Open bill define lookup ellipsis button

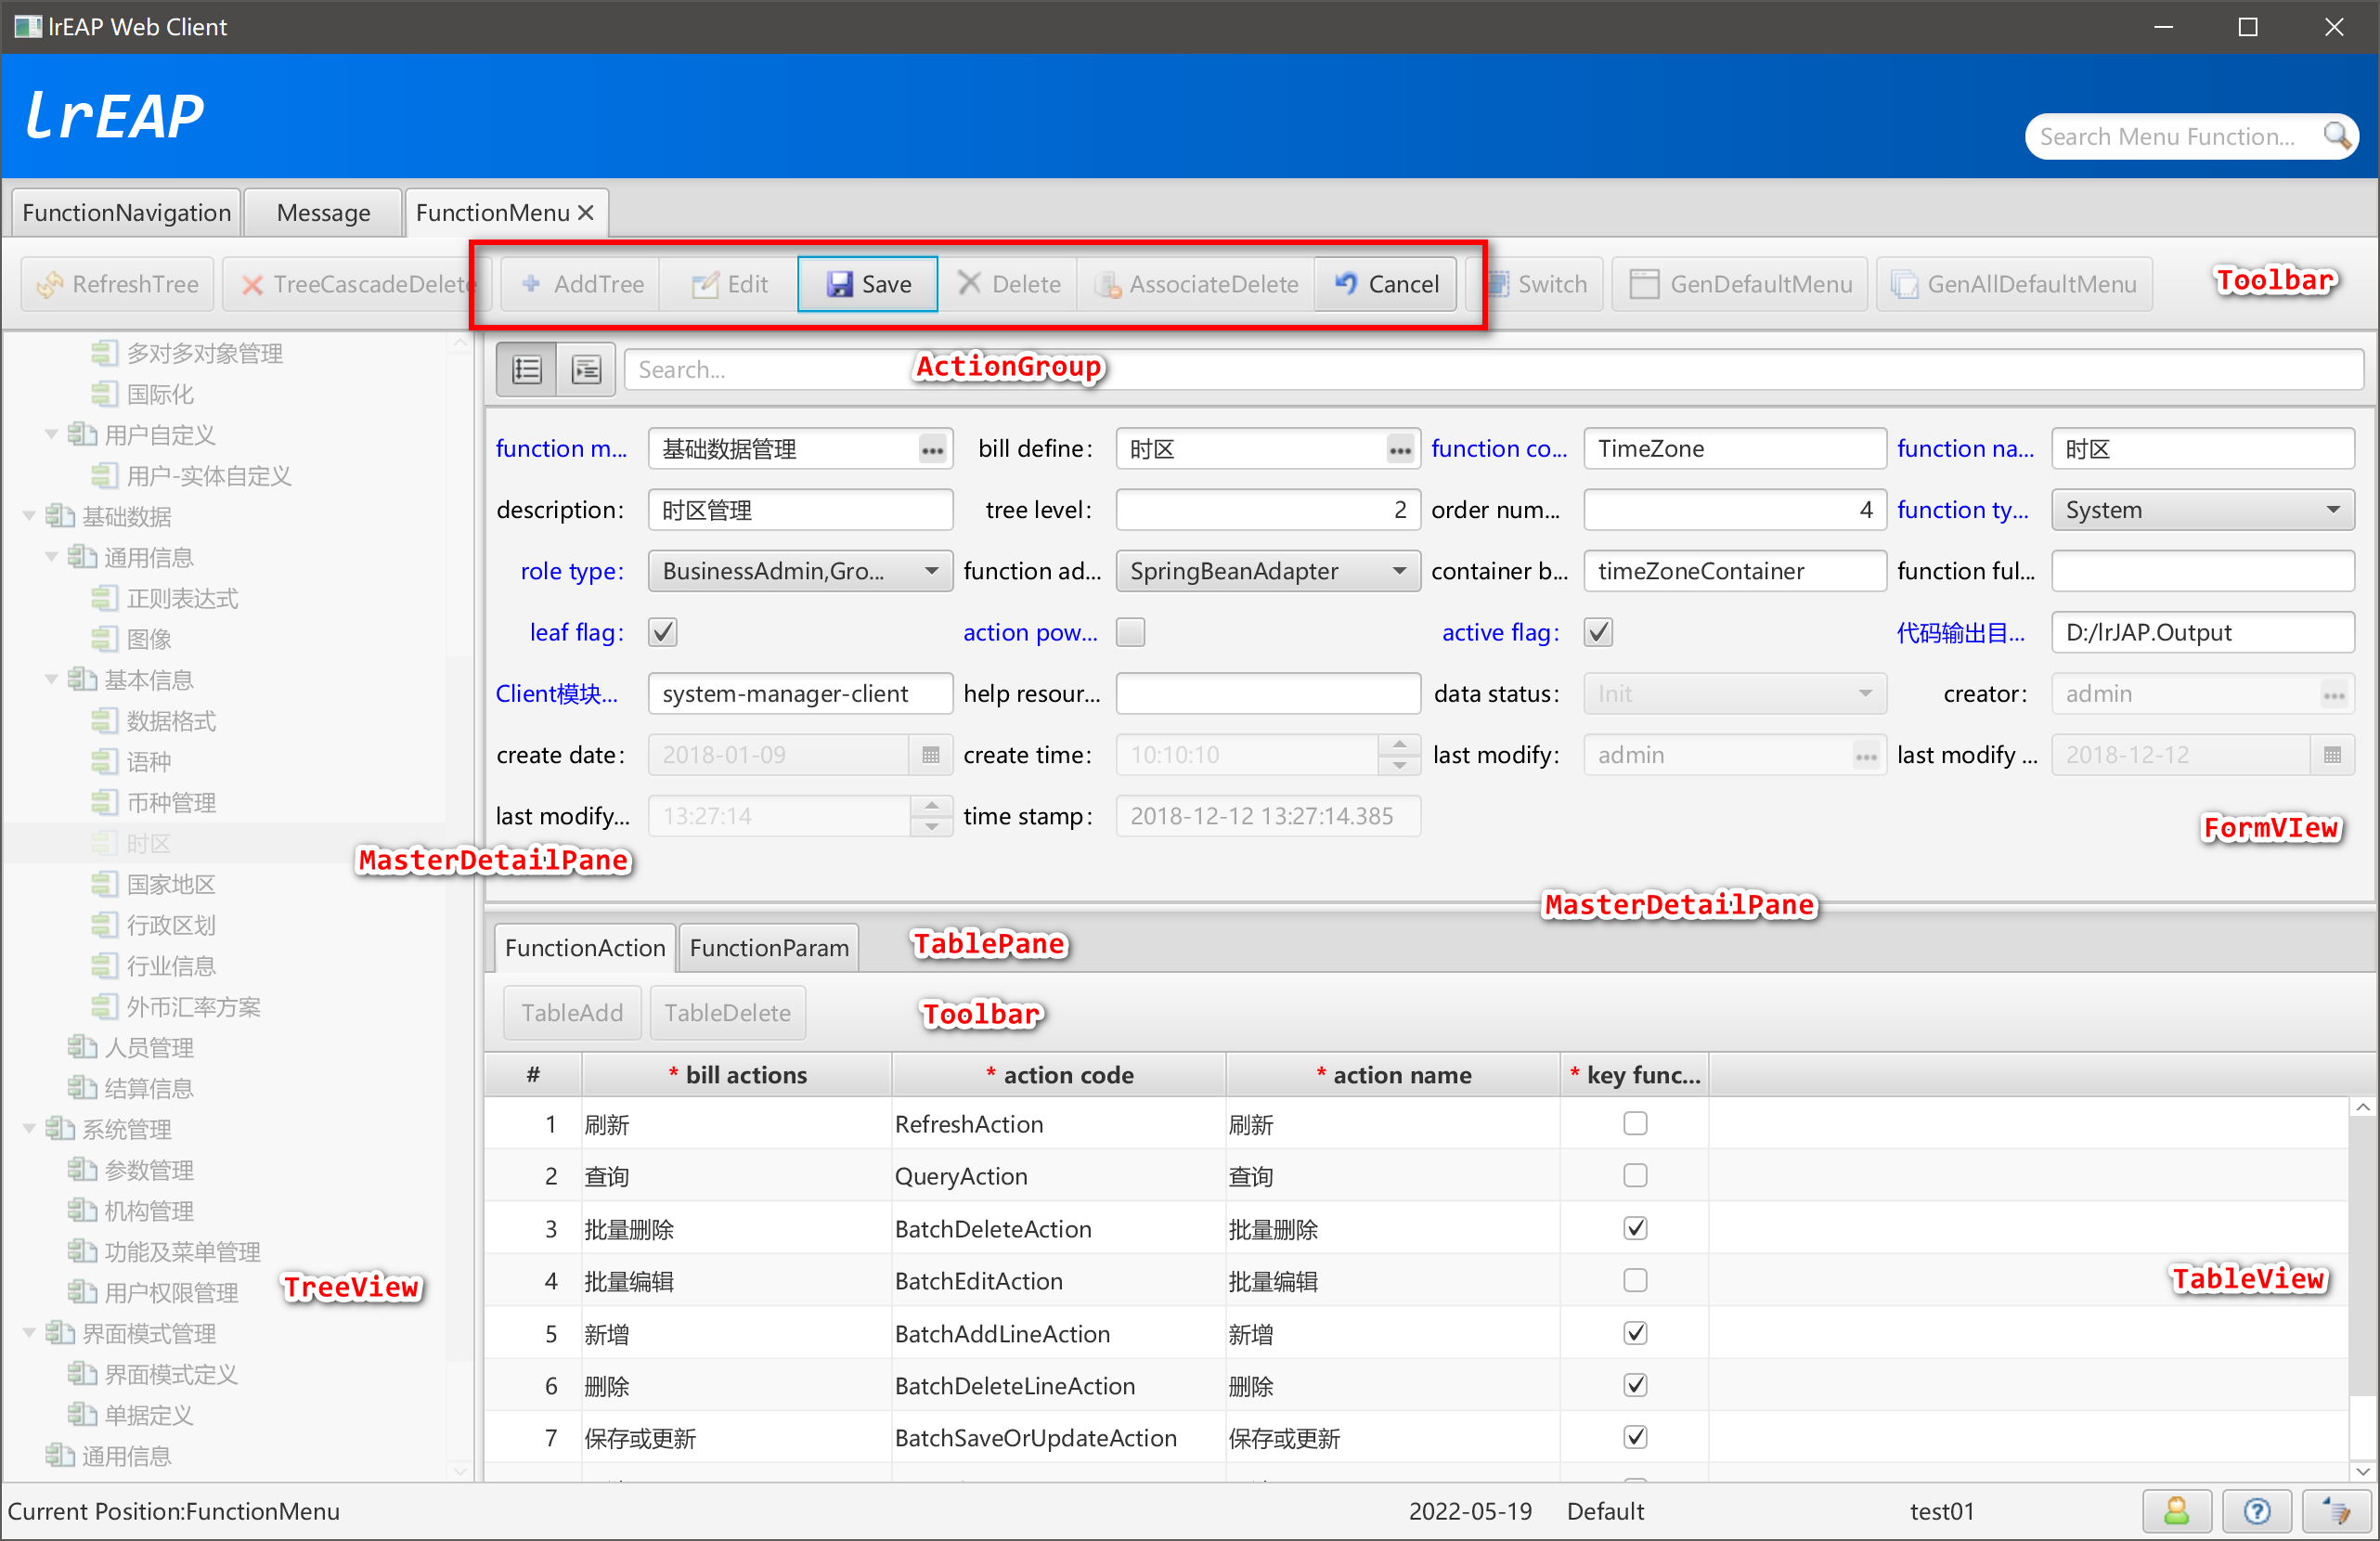(x=1400, y=450)
